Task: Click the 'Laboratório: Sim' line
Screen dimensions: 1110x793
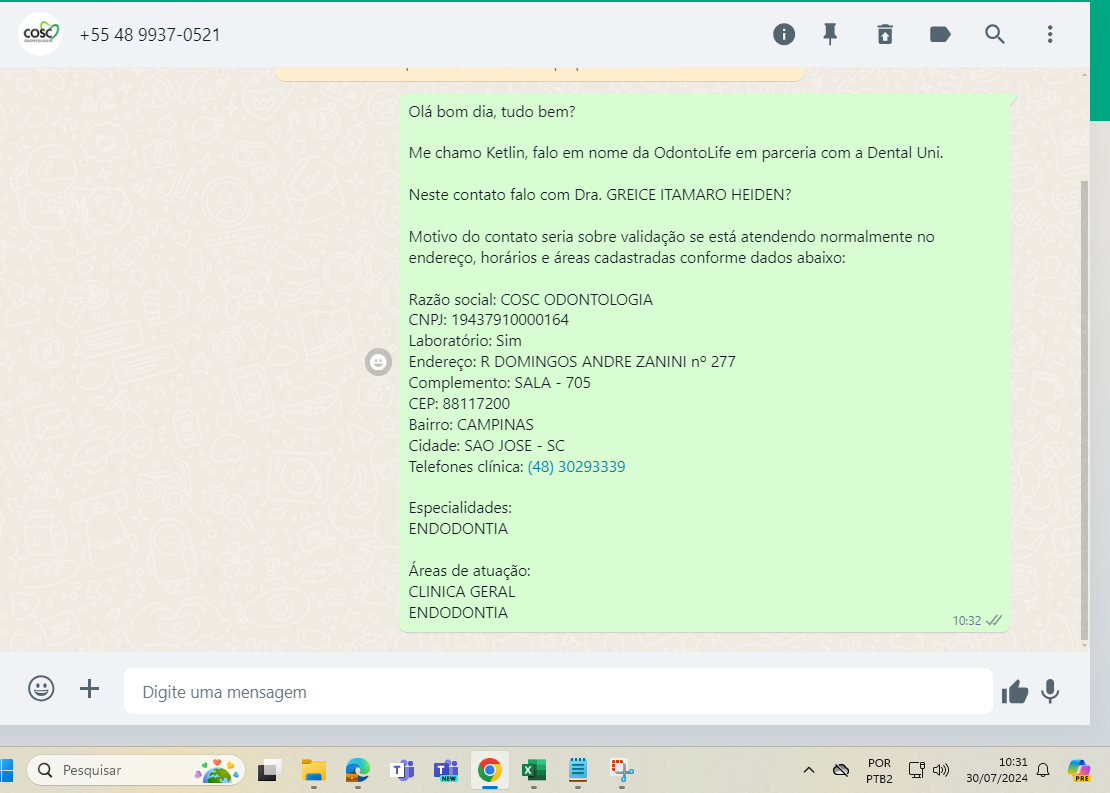Action: click(464, 341)
